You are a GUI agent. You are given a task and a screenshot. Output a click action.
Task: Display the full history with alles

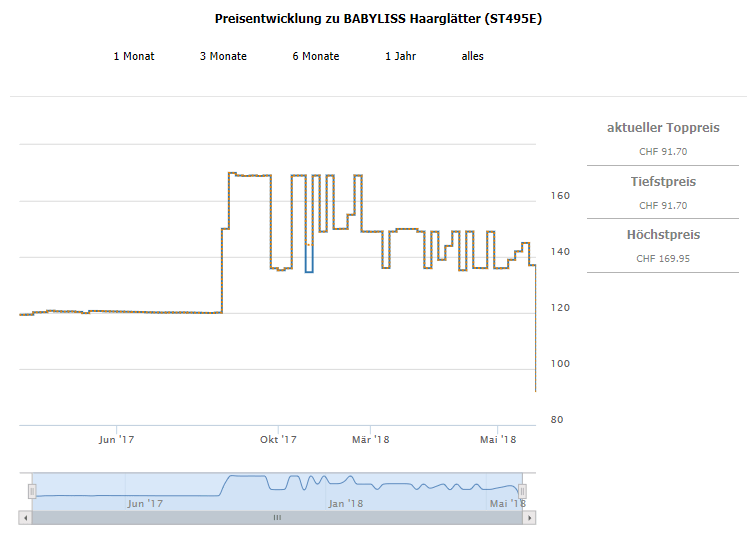(472, 56)
